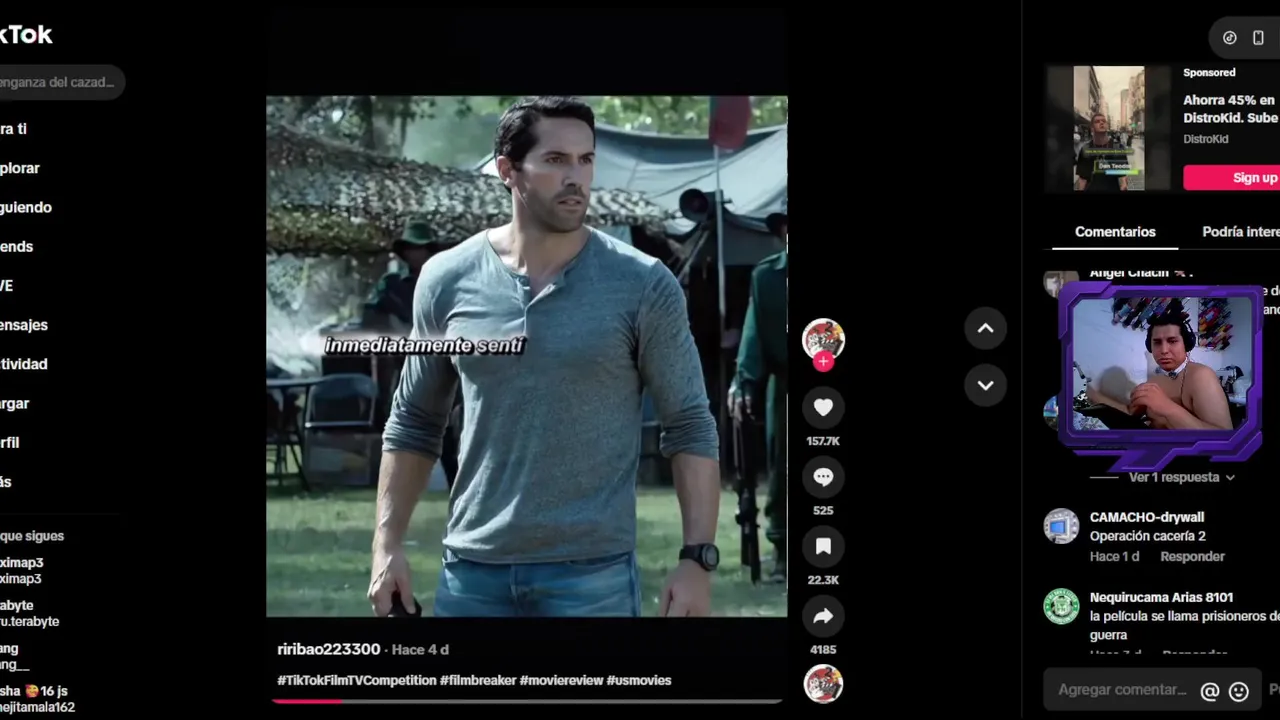Share the video using the arrow icon

coord(823,616)
